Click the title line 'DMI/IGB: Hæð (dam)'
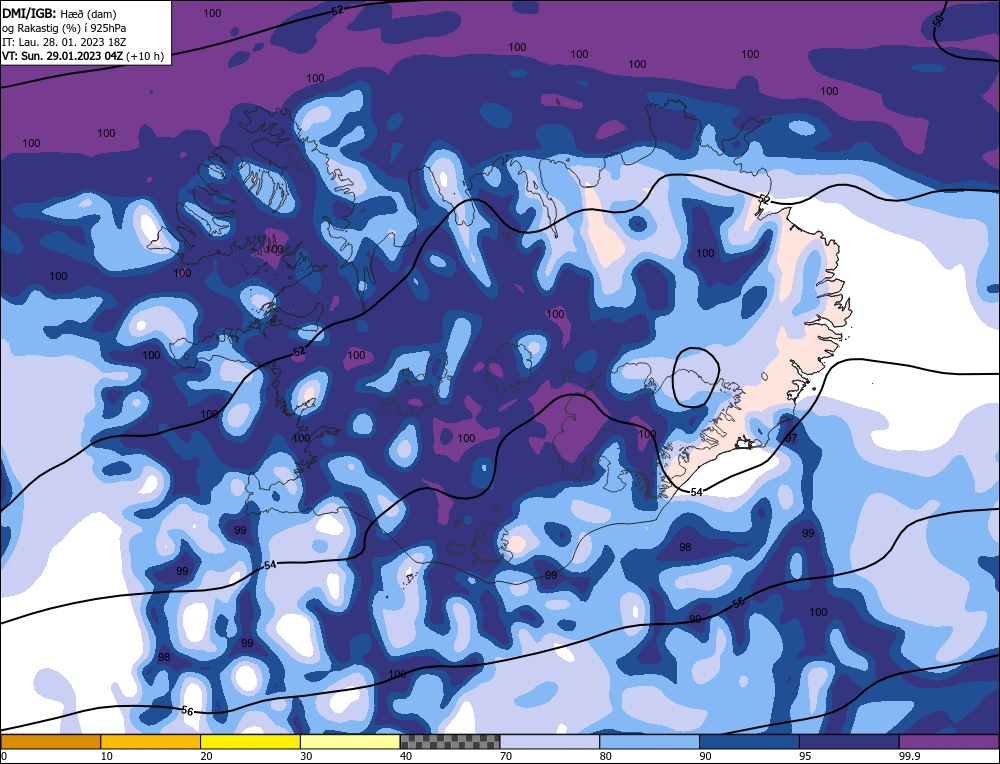This screenshot has width=1000, height=764. [x=59, y=13]
